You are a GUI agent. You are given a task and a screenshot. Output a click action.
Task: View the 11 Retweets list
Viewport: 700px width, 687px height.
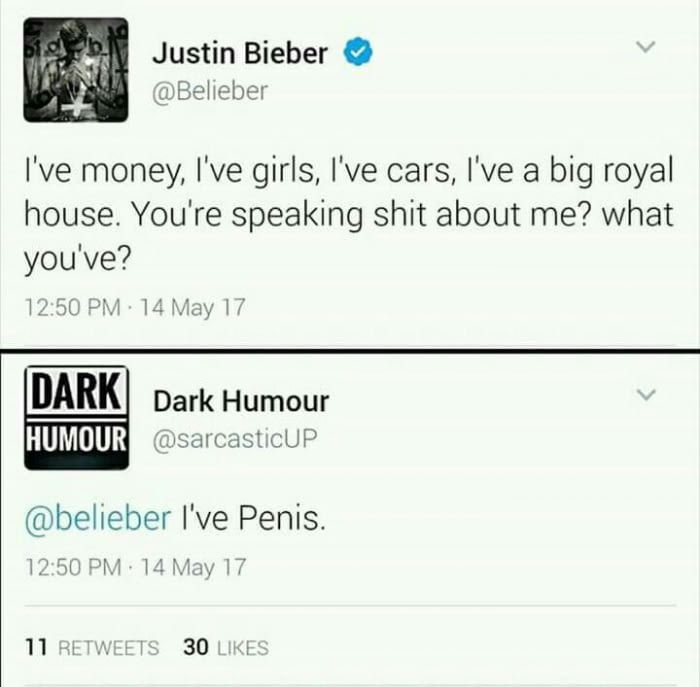92,647
